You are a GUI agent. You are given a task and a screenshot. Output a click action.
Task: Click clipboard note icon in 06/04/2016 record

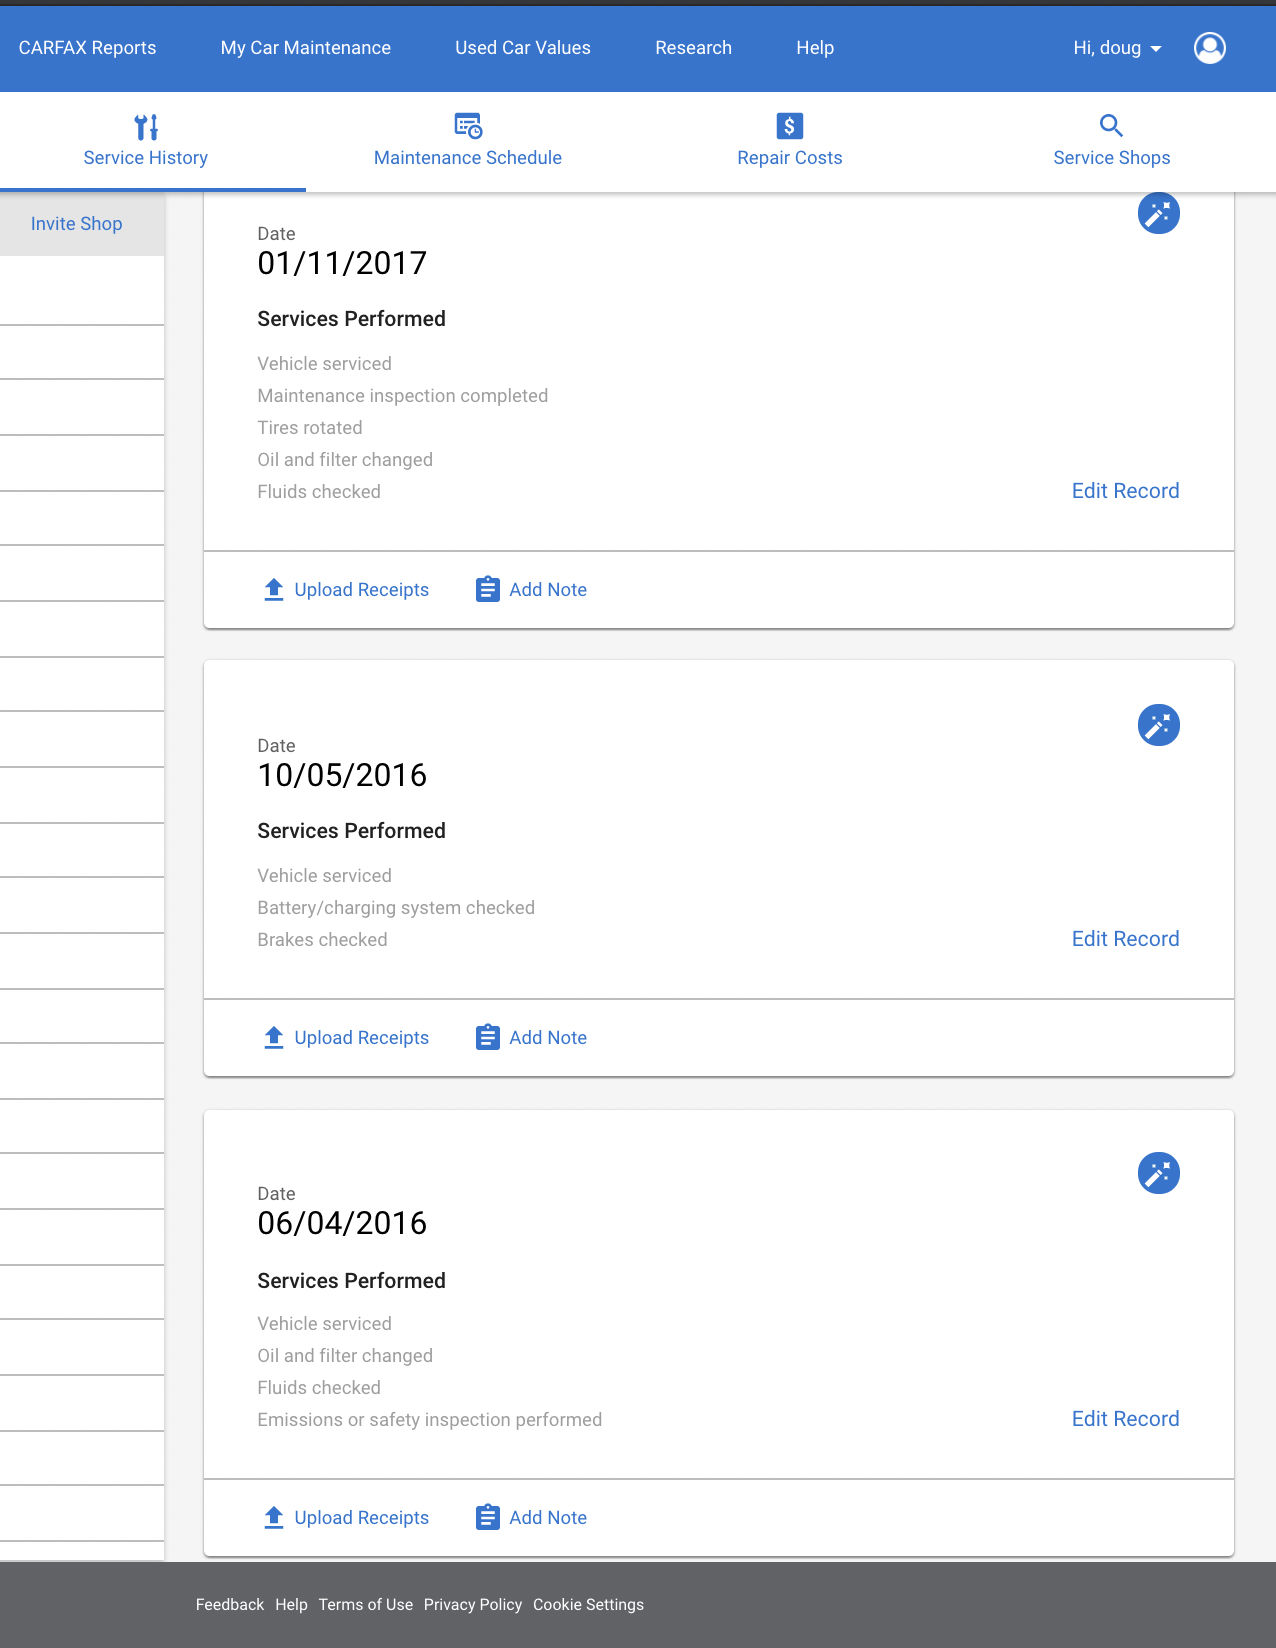coord(488,1517)
